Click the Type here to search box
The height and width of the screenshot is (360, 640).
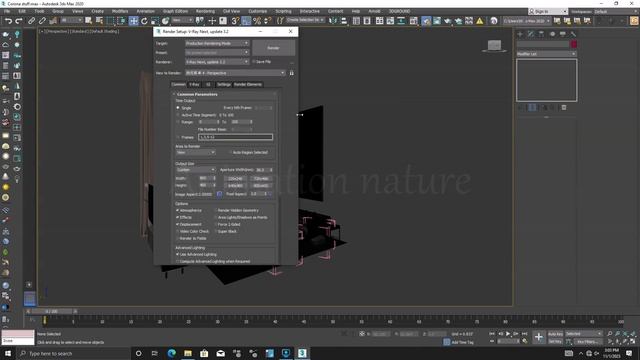pos(73,353)
